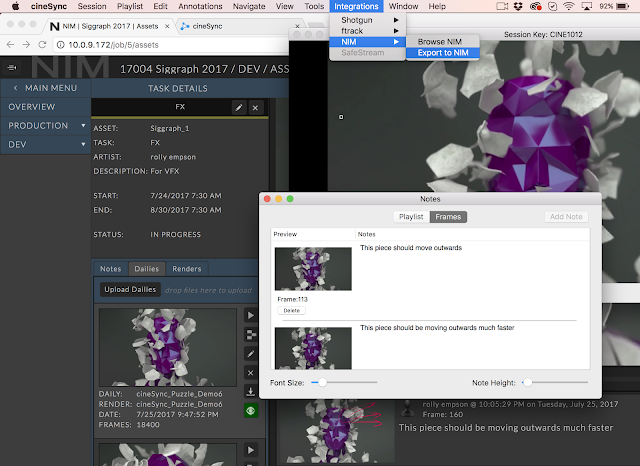The width and height of the screenshot is (640, 466).
Task: Click the Frame:113 preview thumbnail
Action: pyautogui.click(x=313, y=269)
